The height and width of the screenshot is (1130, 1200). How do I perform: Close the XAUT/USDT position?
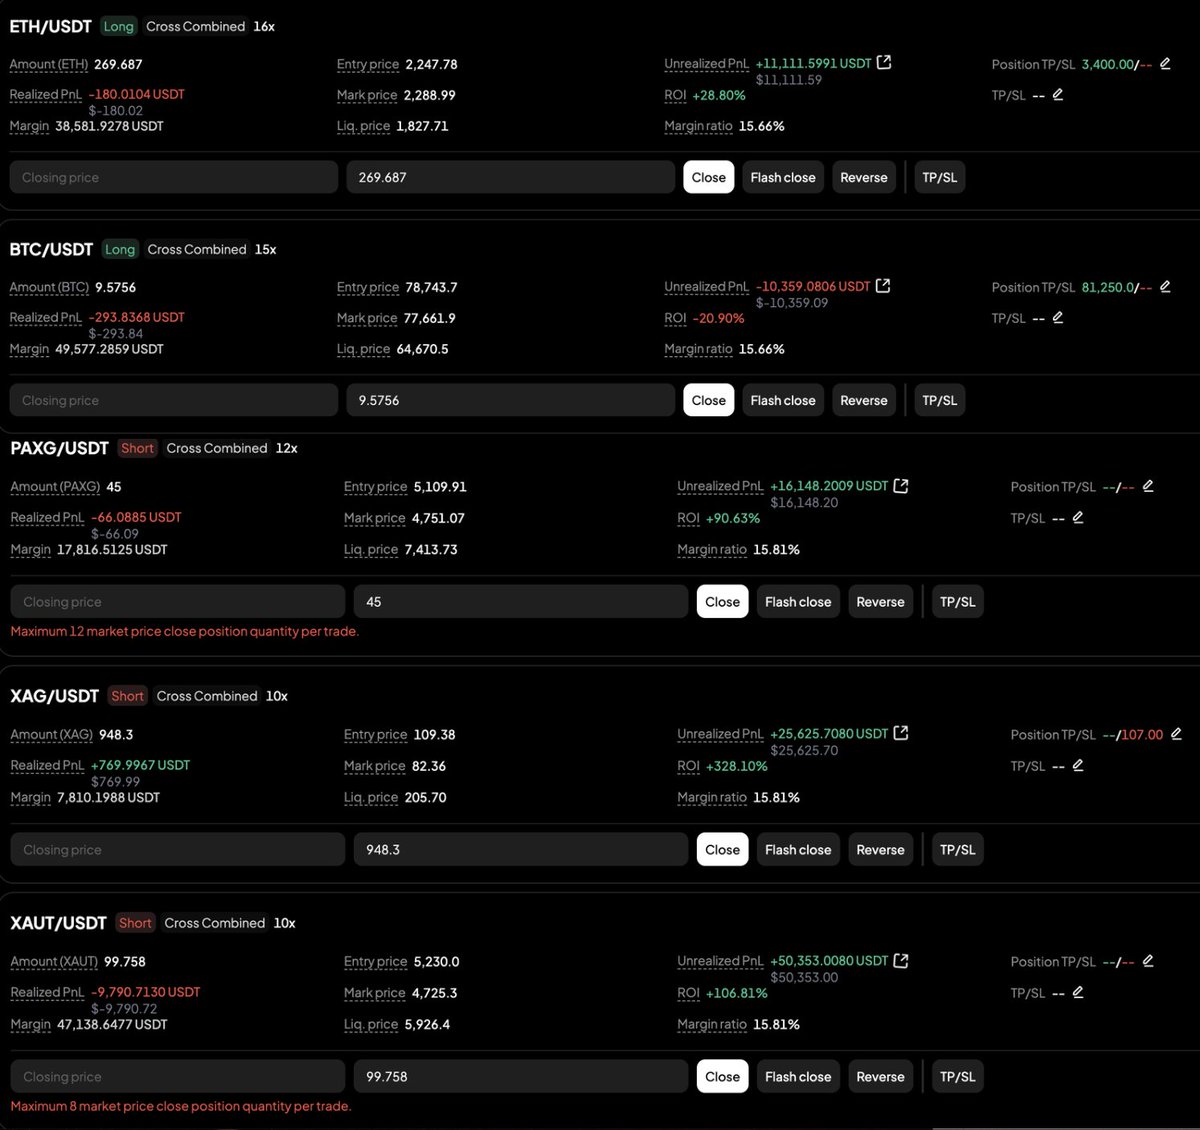coord(722,1076)
